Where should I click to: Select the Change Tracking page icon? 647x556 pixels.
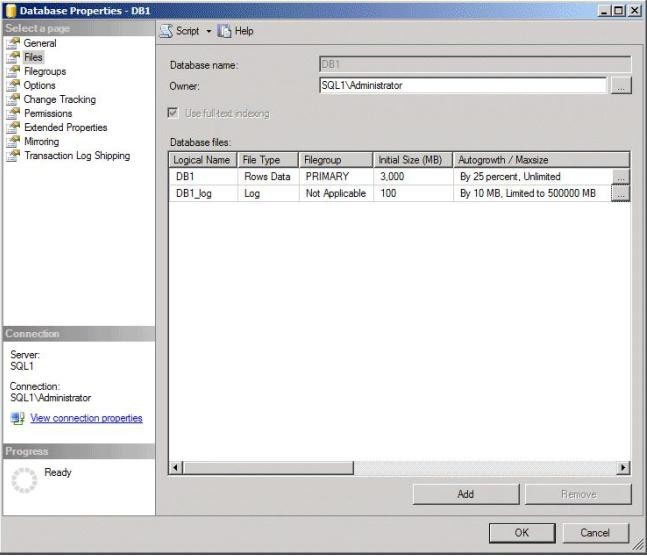(x=13, y=99)
